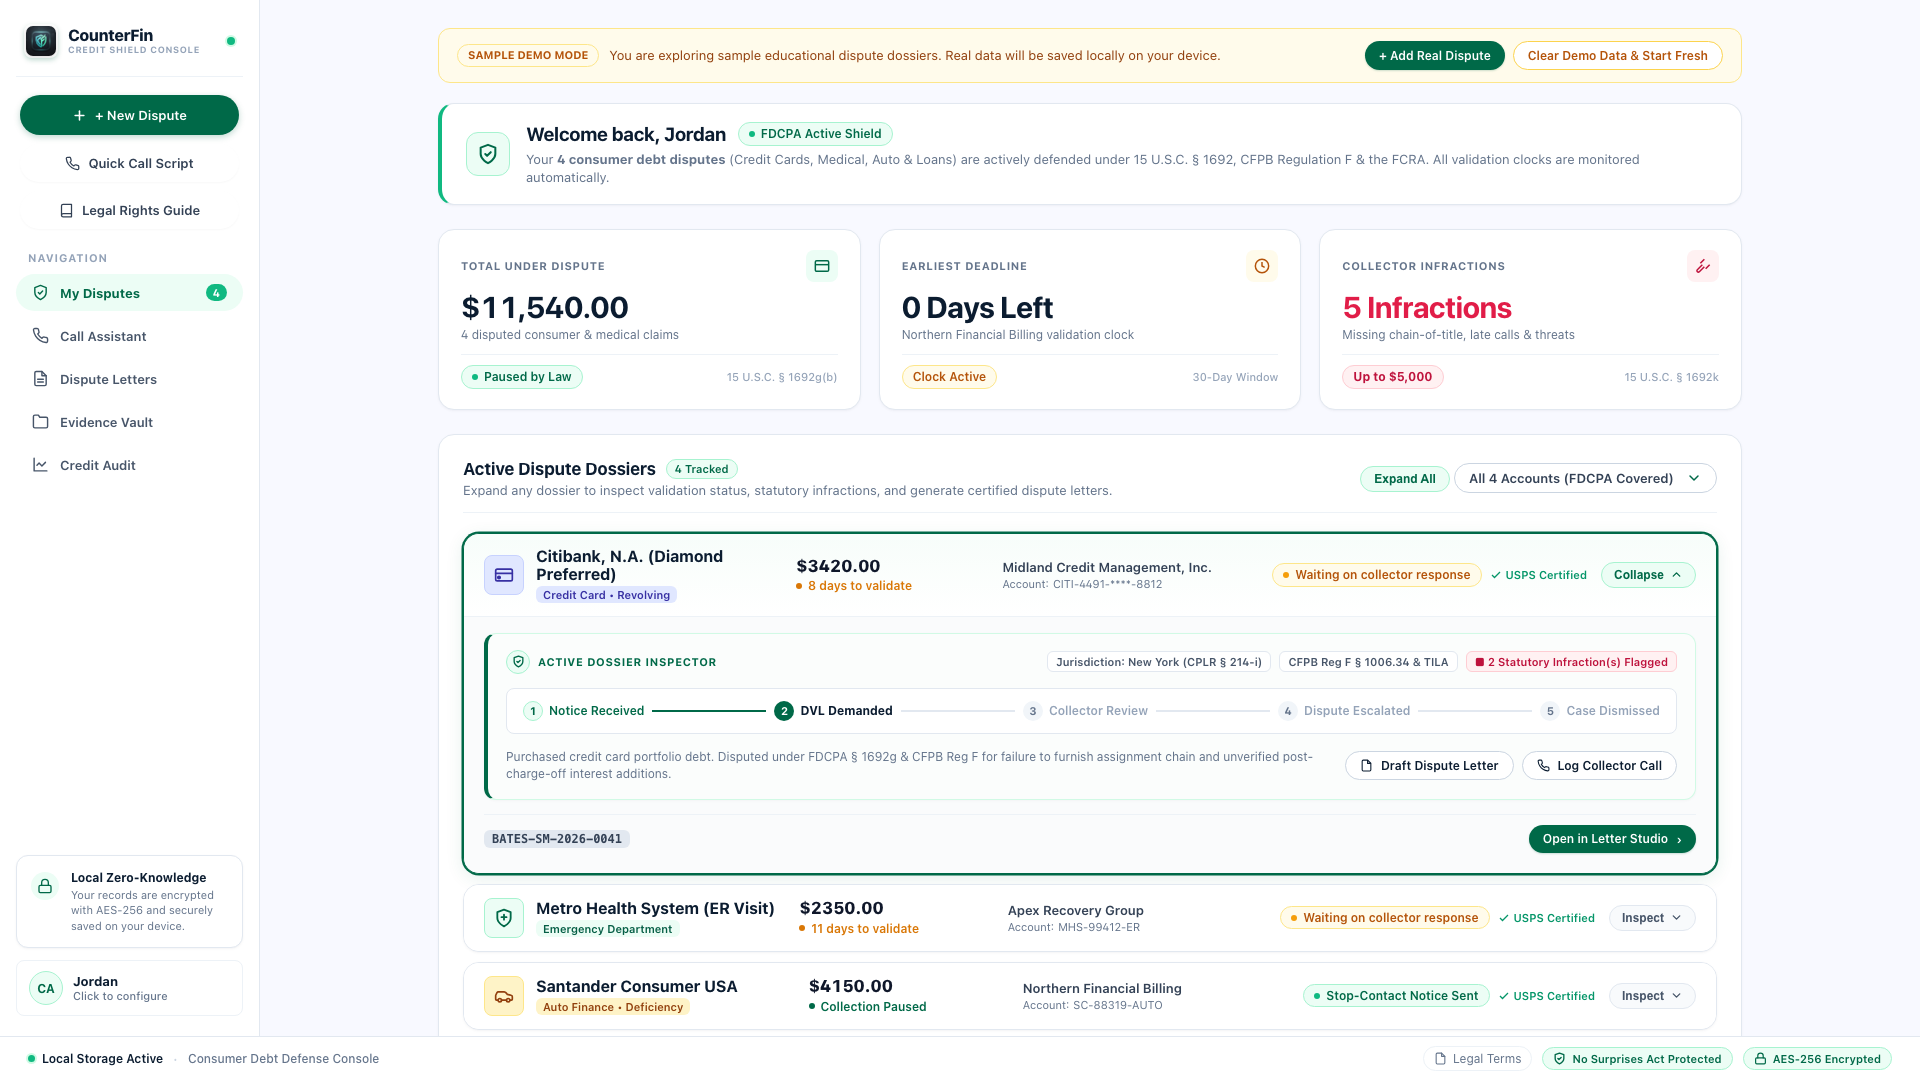Click the Total Under Dispute card icon

click(822, 266)
